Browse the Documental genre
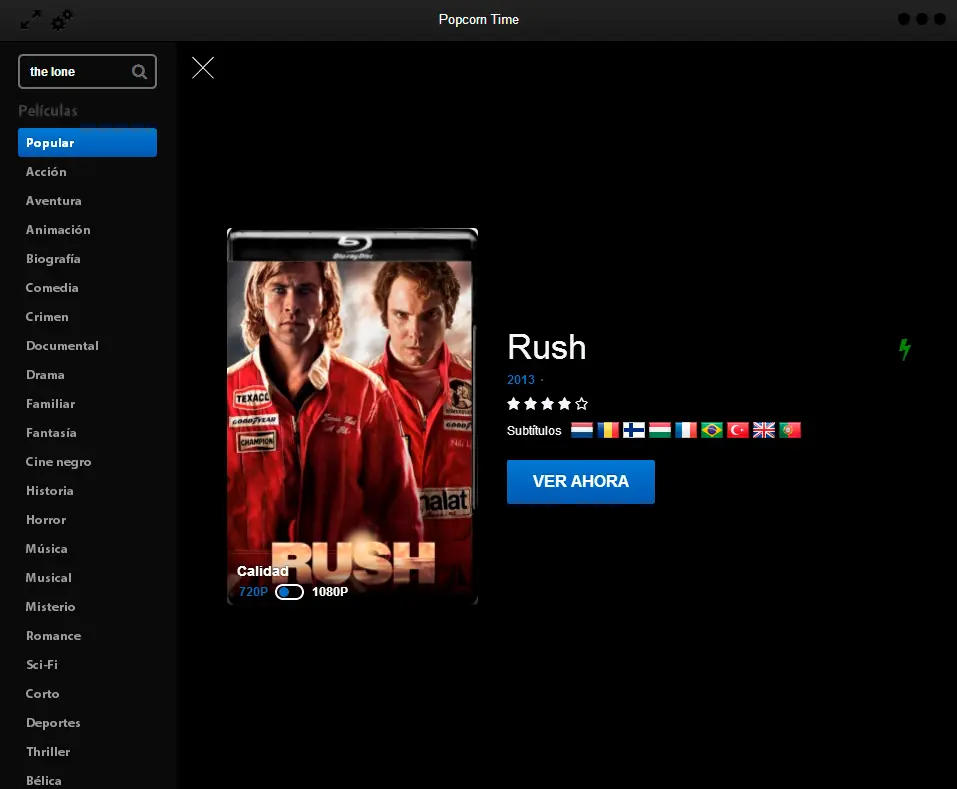Viewport: 957px width, 789px height. [x=62, y=346]
